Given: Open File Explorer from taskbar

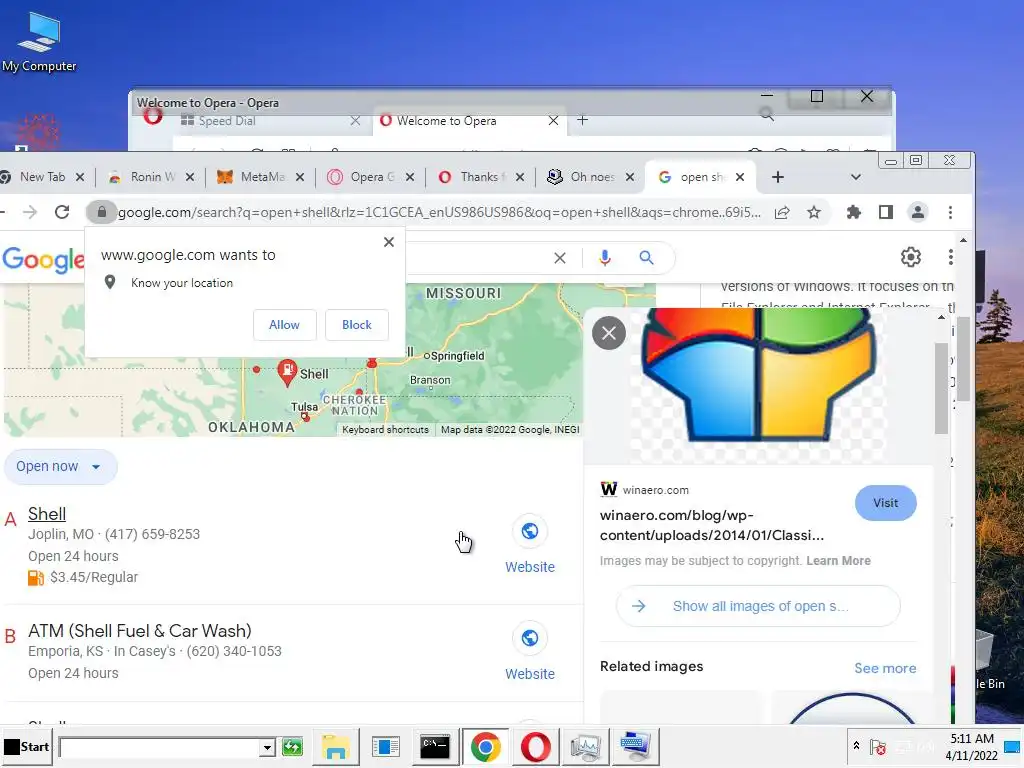Looking at the screenshot, I should tap(336, 746).
